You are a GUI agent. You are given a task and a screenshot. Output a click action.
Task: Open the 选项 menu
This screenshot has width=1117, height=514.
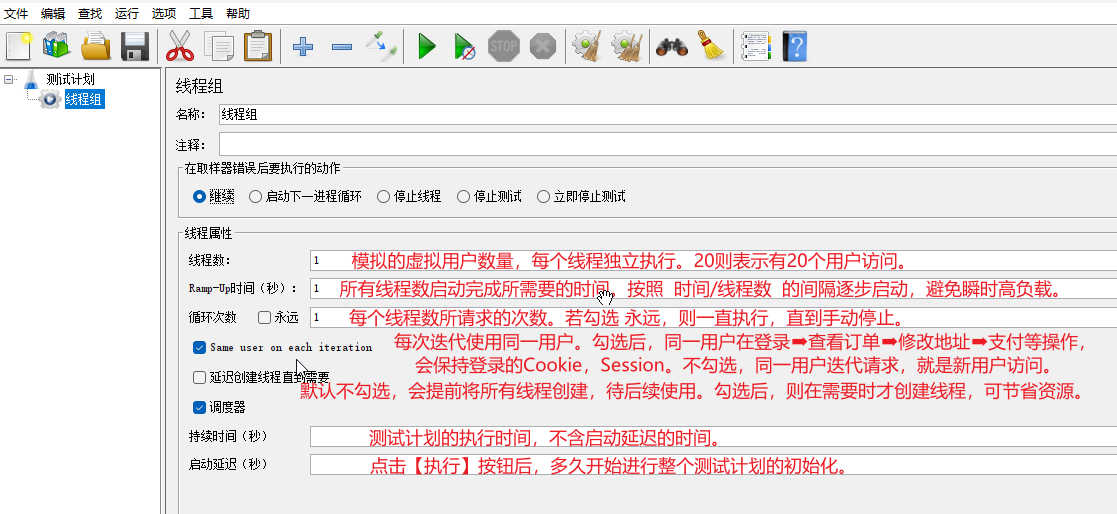click(165, 14)
